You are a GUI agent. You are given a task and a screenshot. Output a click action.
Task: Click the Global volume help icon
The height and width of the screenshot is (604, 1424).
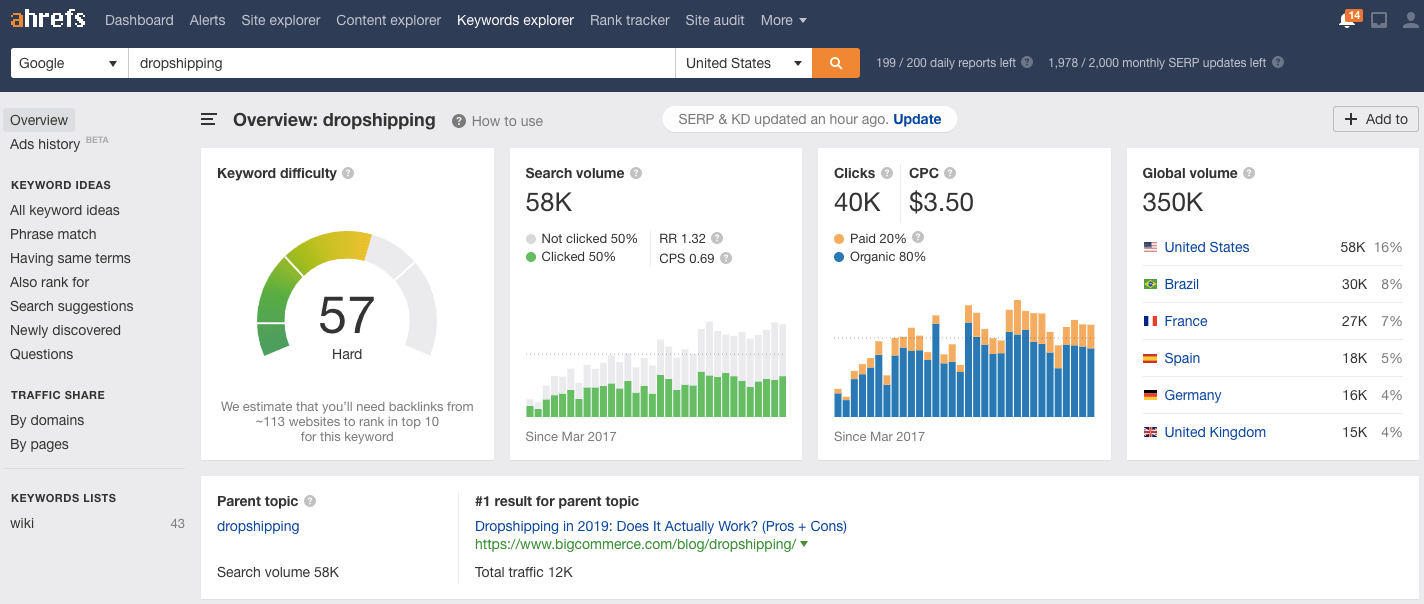click(1249, 173)
